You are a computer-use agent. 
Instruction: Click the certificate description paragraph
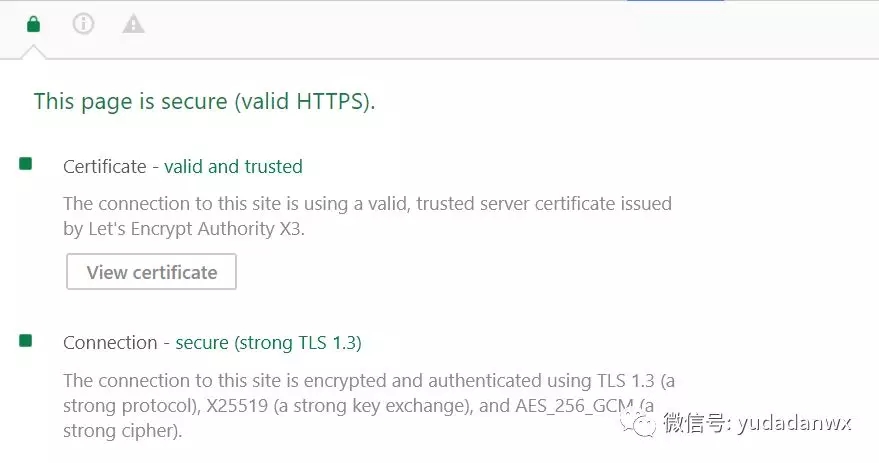coord(367,216)
